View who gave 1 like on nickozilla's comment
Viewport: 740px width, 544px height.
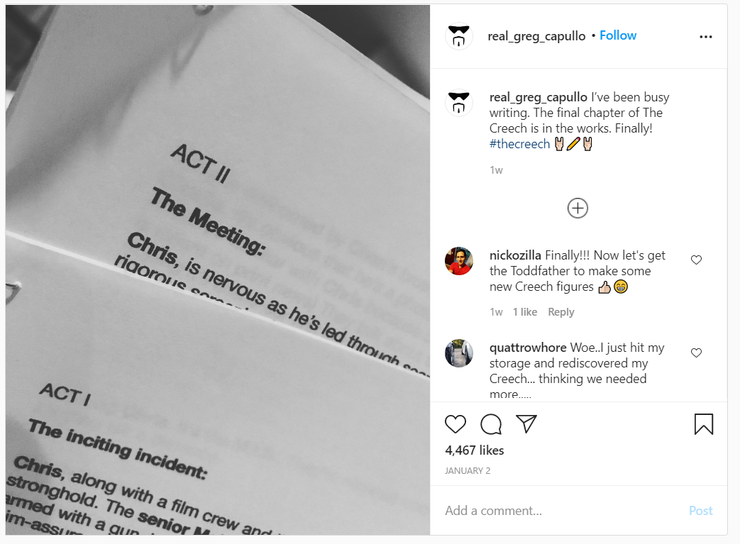click(525, 312)
